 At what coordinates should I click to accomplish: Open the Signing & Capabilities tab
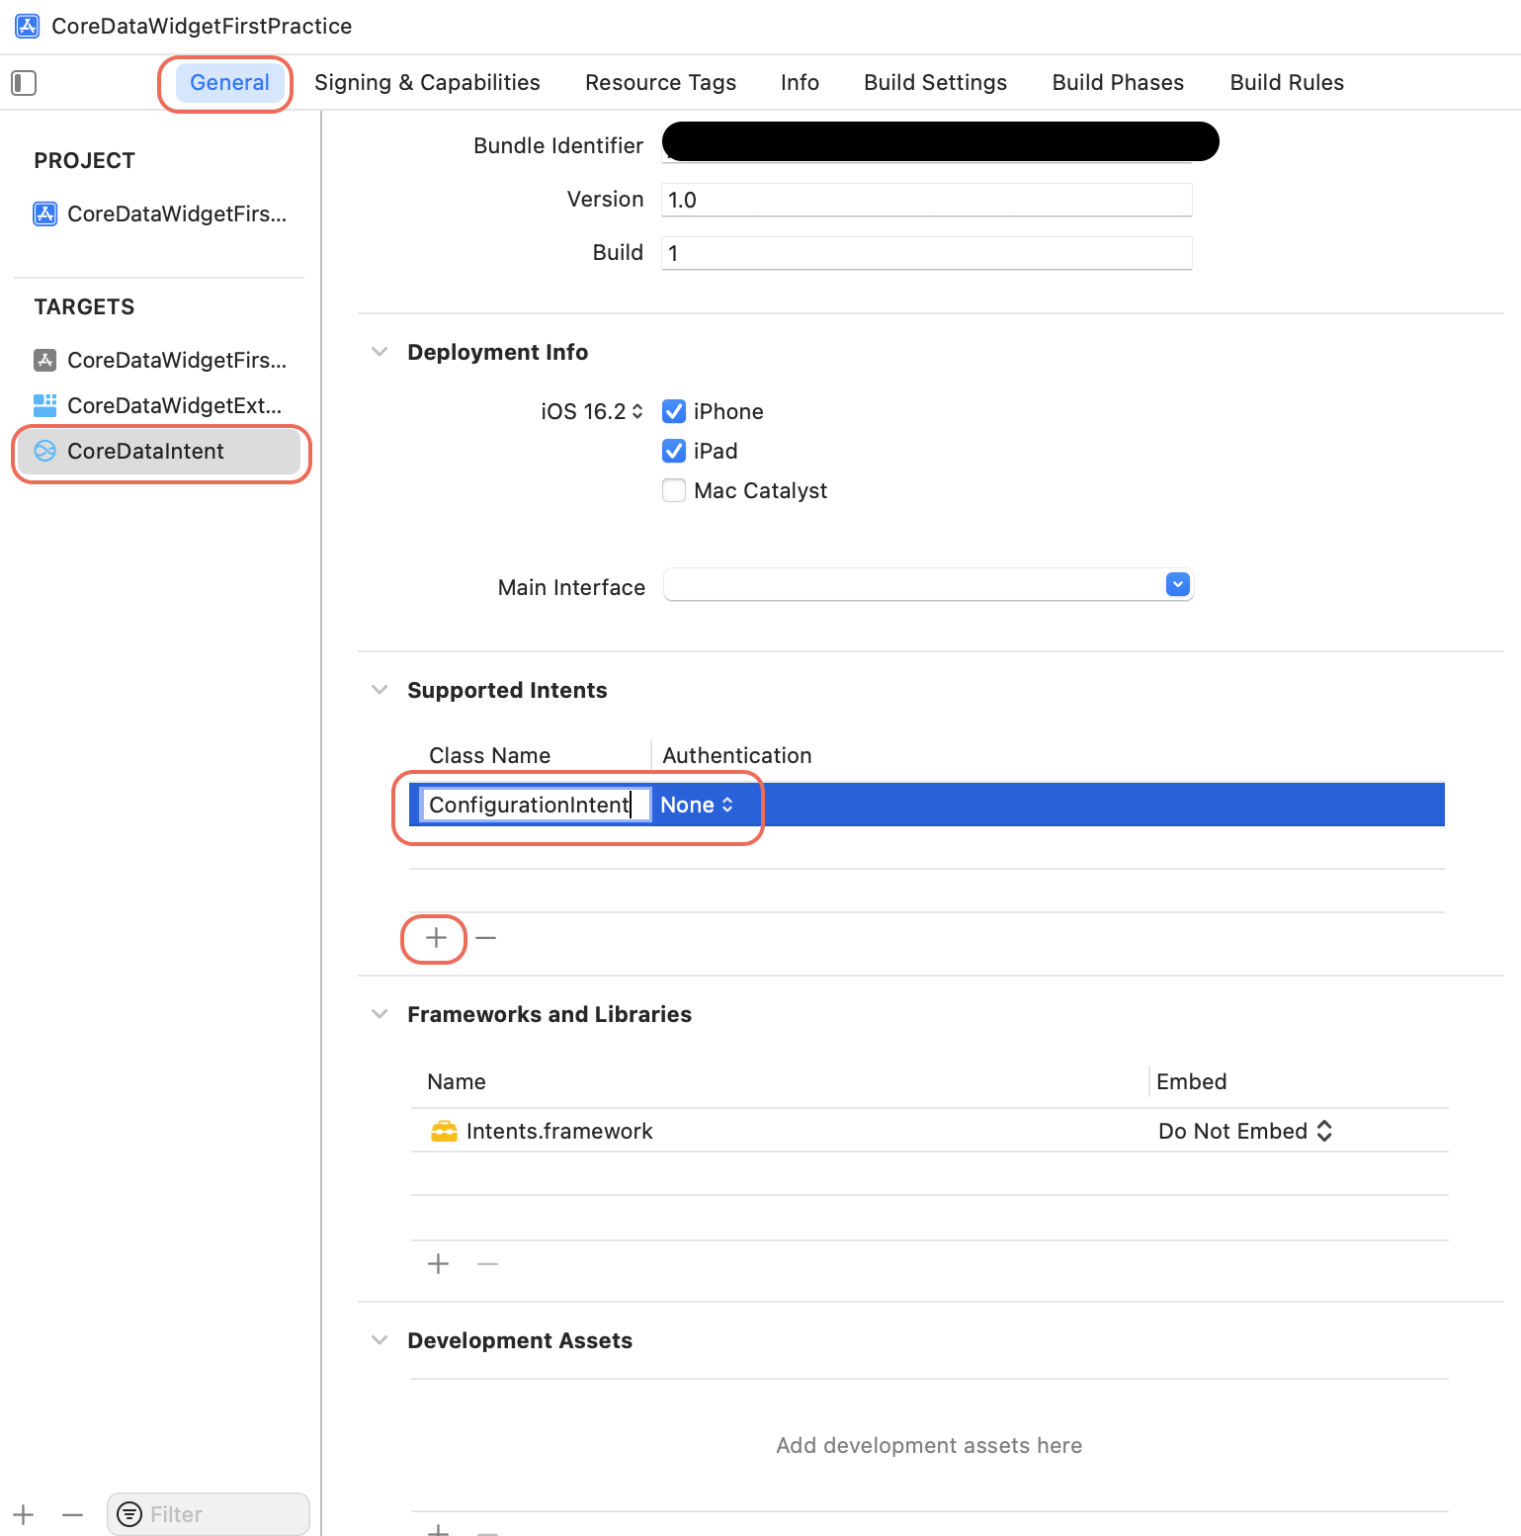pyautogui.click(x=426, y=82)
